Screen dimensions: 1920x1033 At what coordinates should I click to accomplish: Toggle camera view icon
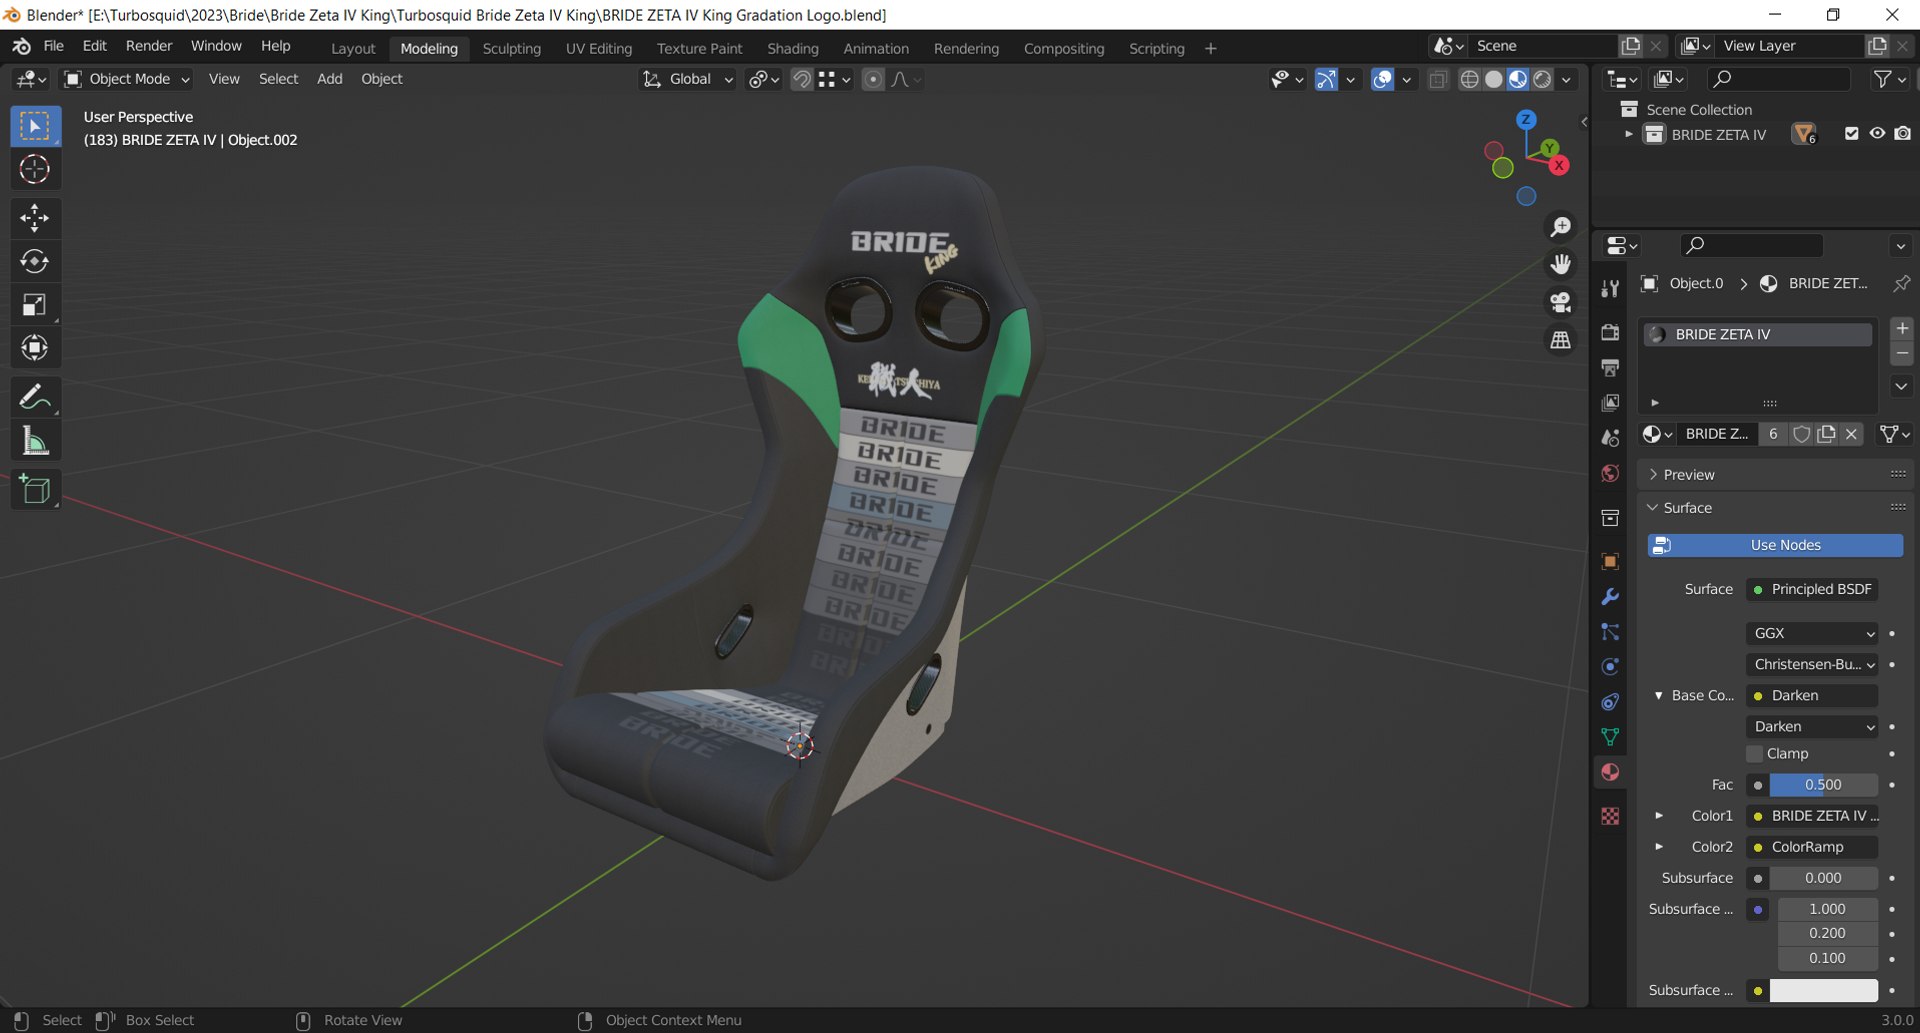[x=1560, y=302]
